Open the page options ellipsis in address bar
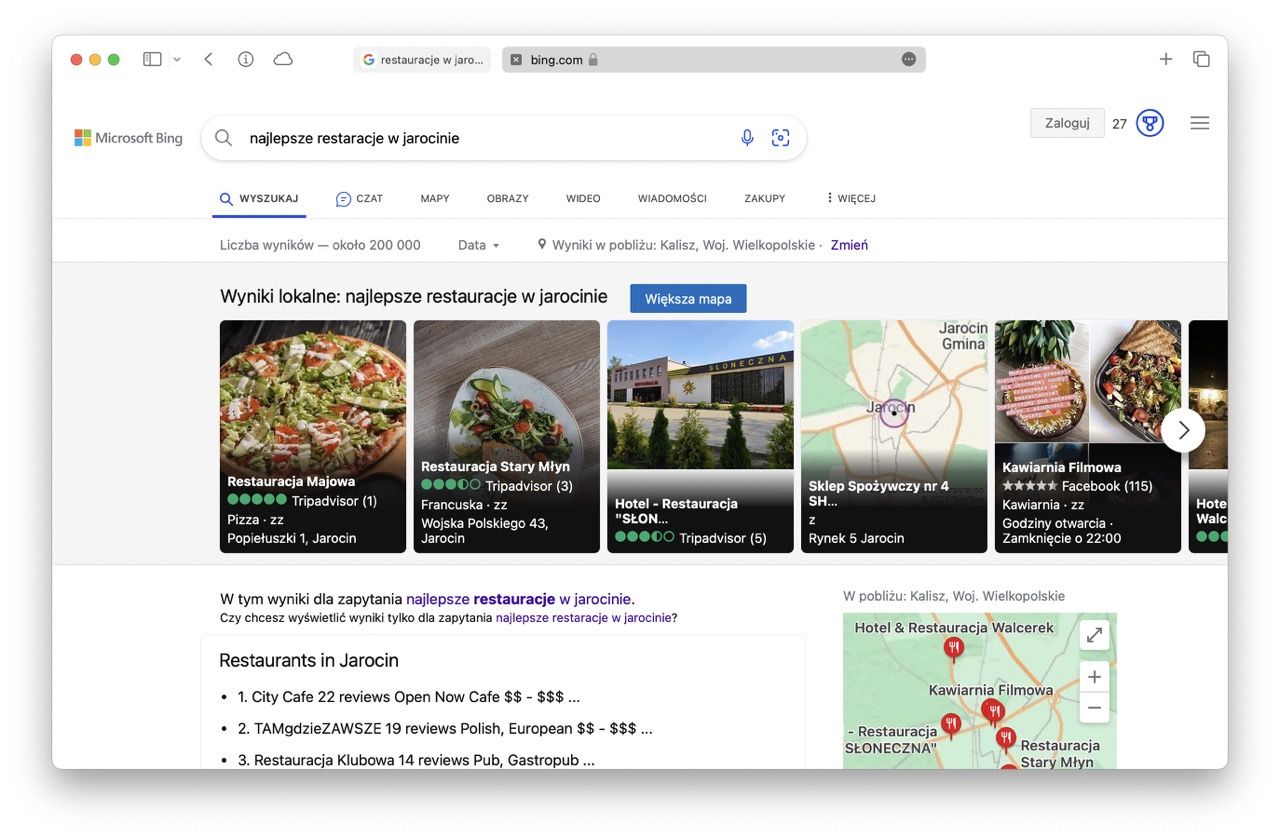This screenshot has height=838, width=1280. coord(908,60)
